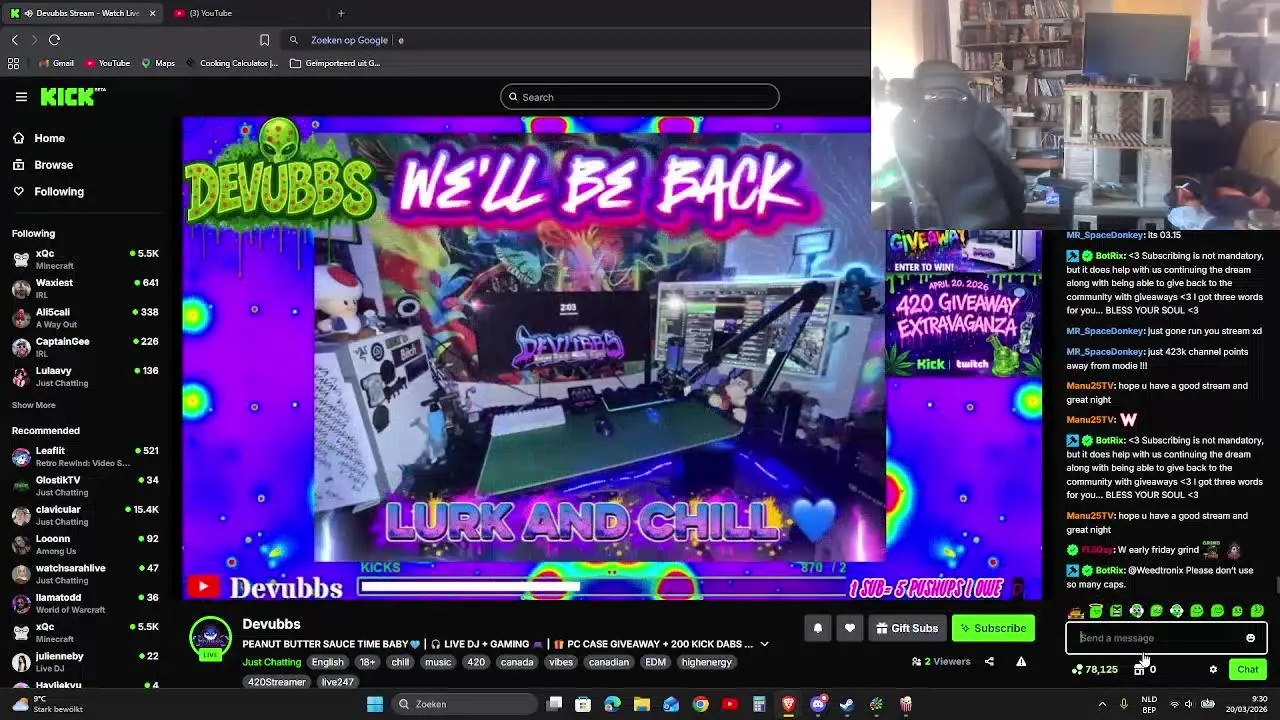Open recommended channel julienneby
The image size is (1280, 720).
click(x=86, y=662)
